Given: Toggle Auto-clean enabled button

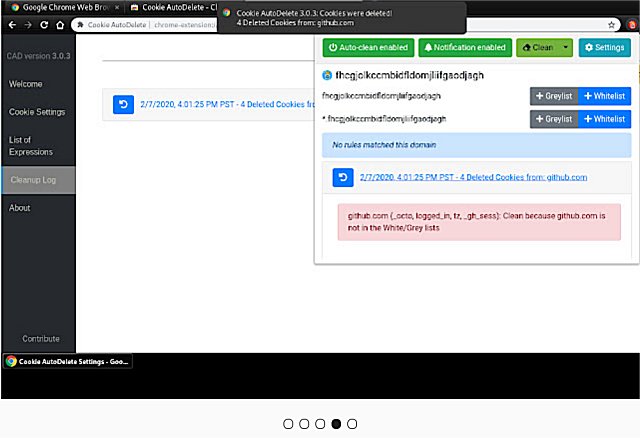Looking at the screenshot, I should click(368, 47).
